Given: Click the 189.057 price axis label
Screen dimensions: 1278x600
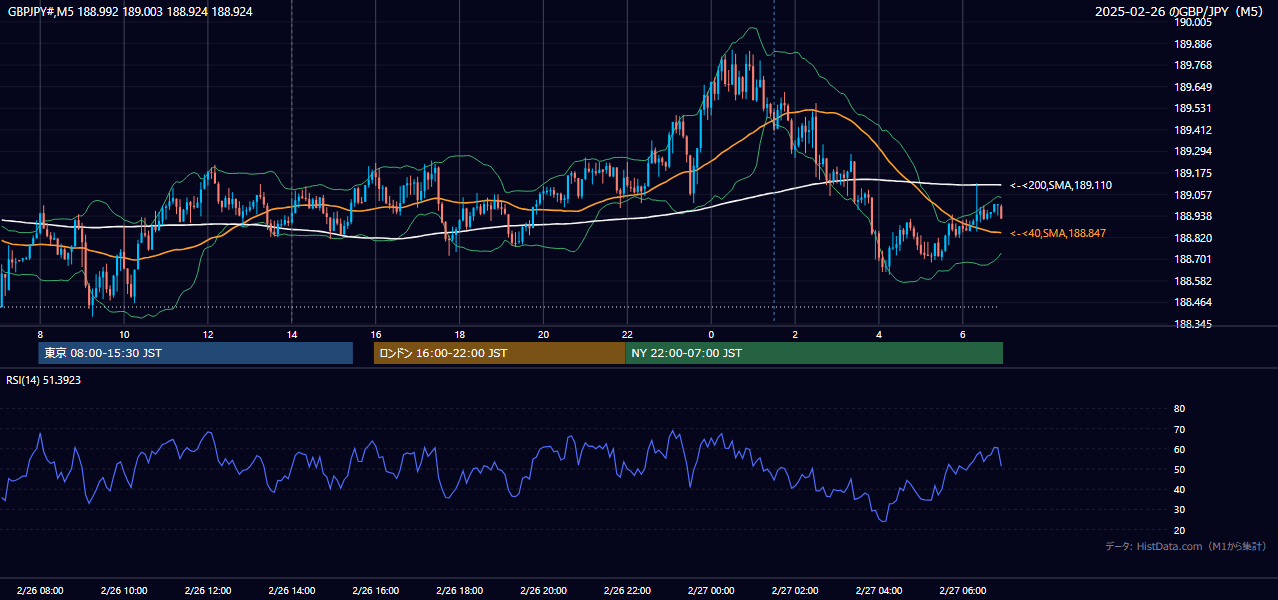Looking at the screenshot, I should 1193,195.
